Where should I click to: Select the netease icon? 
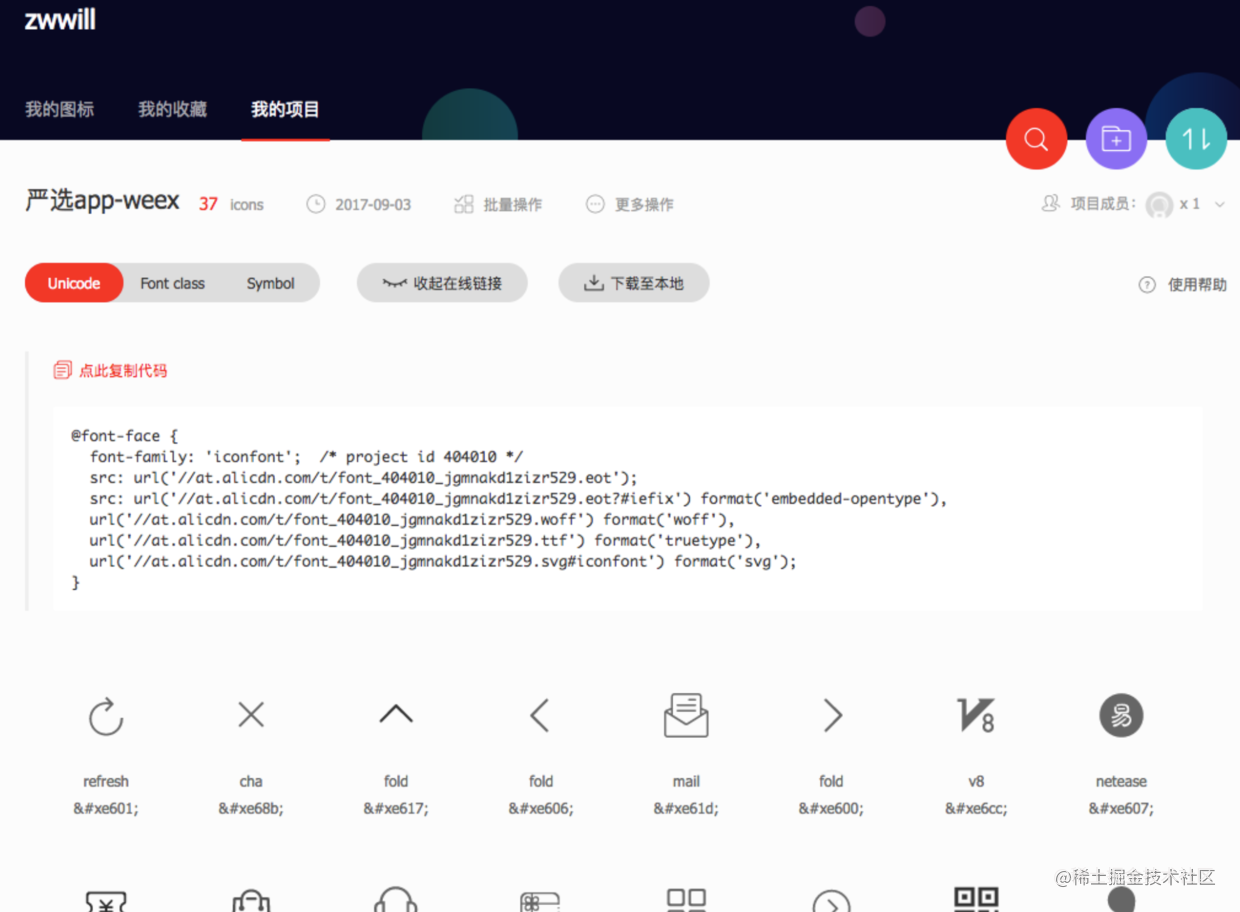(x=1121, y=715)
